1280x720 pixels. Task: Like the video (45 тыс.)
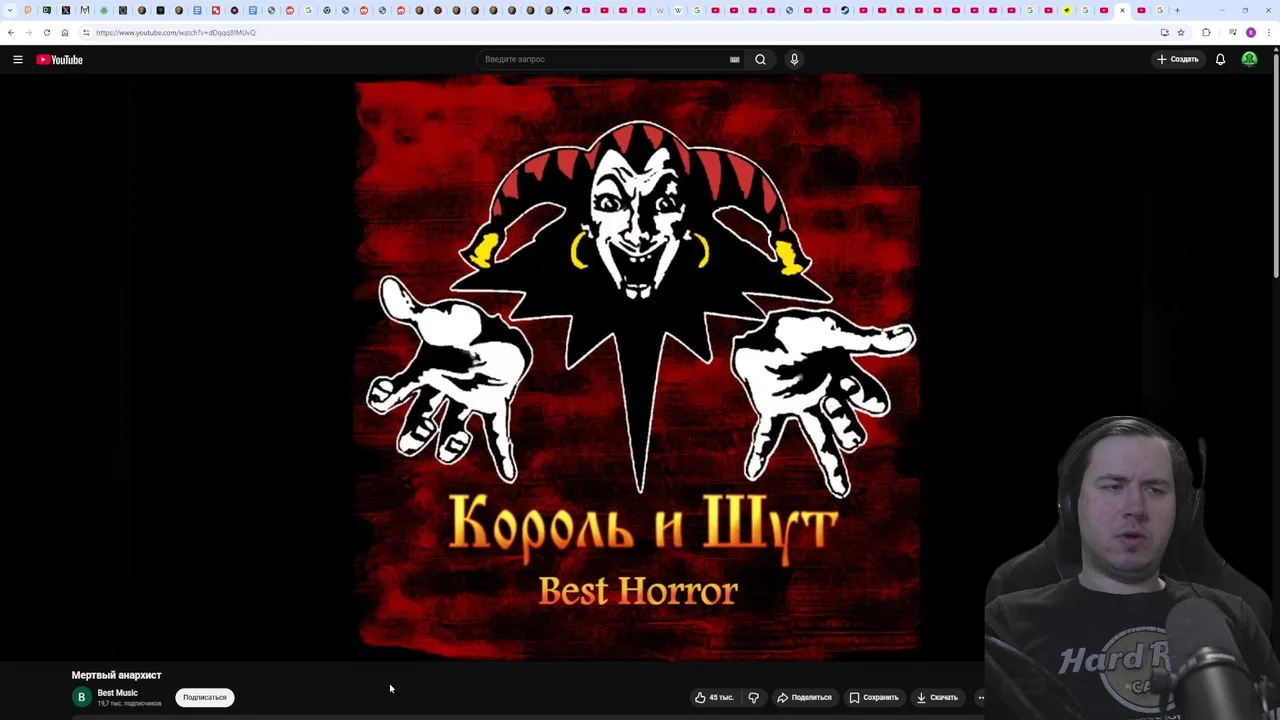point(715,697)
